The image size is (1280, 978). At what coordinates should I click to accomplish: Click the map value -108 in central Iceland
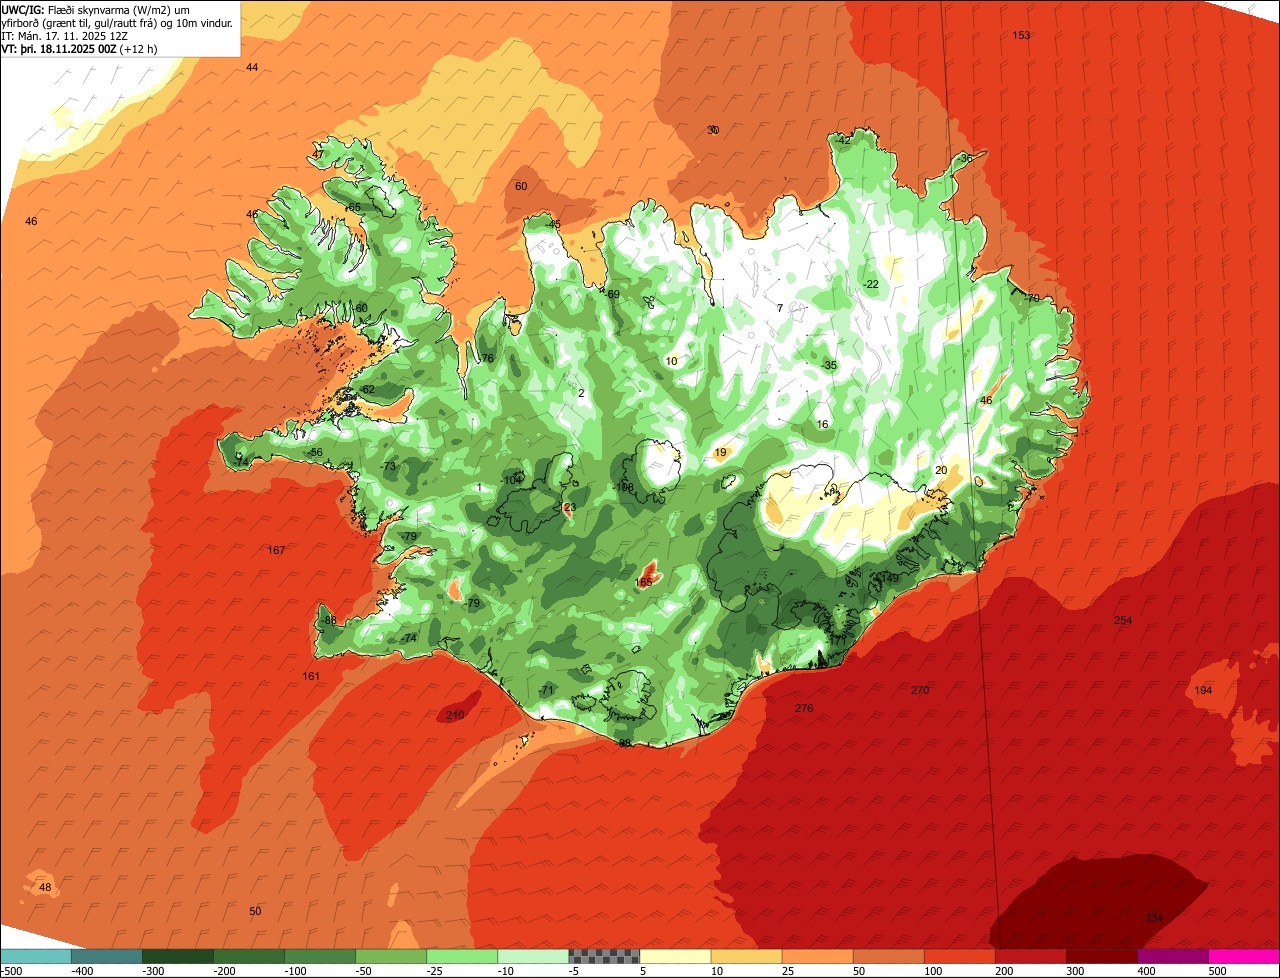pos(624,488)
